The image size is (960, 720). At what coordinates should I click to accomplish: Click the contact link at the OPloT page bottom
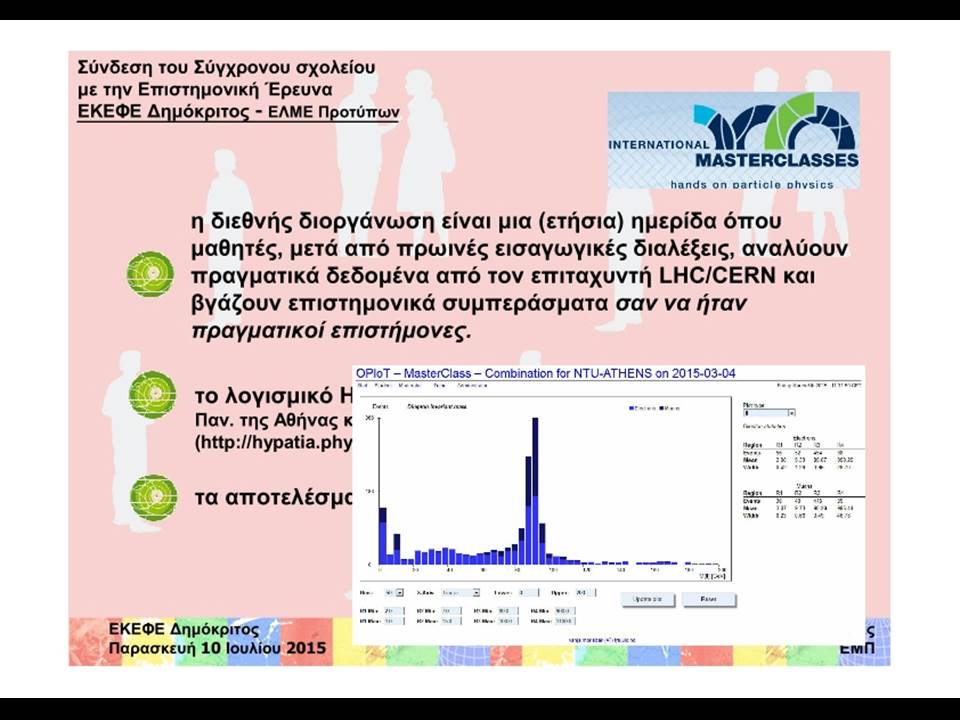602,640
